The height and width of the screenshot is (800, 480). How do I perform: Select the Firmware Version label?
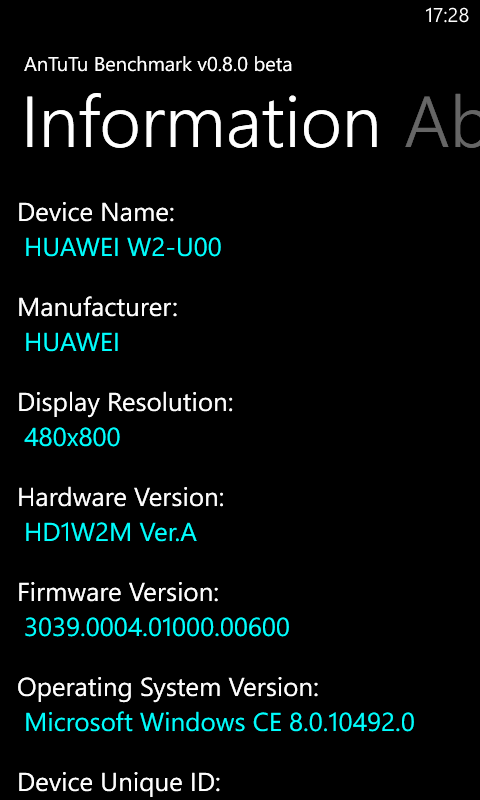(118, 592)
